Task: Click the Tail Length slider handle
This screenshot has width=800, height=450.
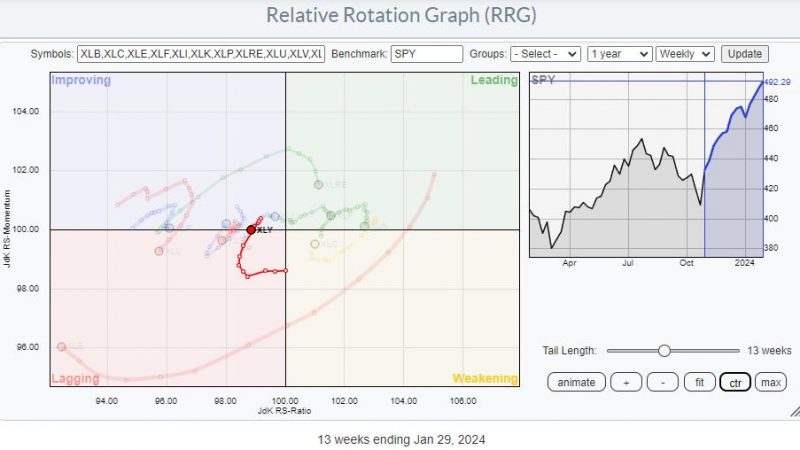Action: 664,351
